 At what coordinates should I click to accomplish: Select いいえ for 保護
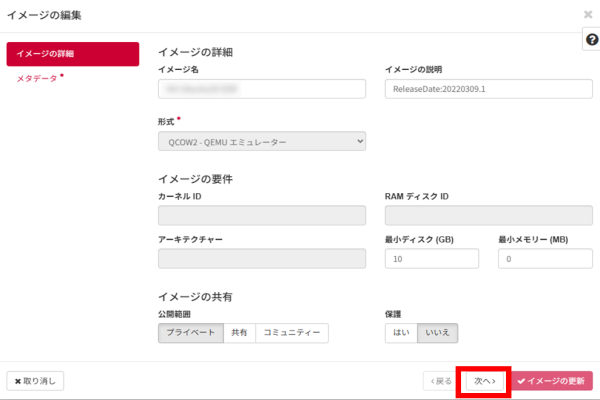coord(436,333)
